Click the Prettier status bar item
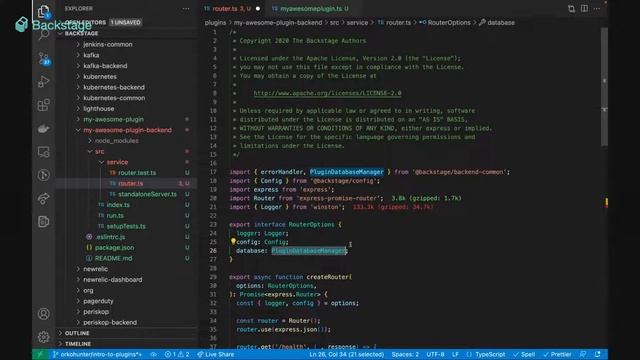The width and height of the screenshot is (640, 360). click(557, 354)
